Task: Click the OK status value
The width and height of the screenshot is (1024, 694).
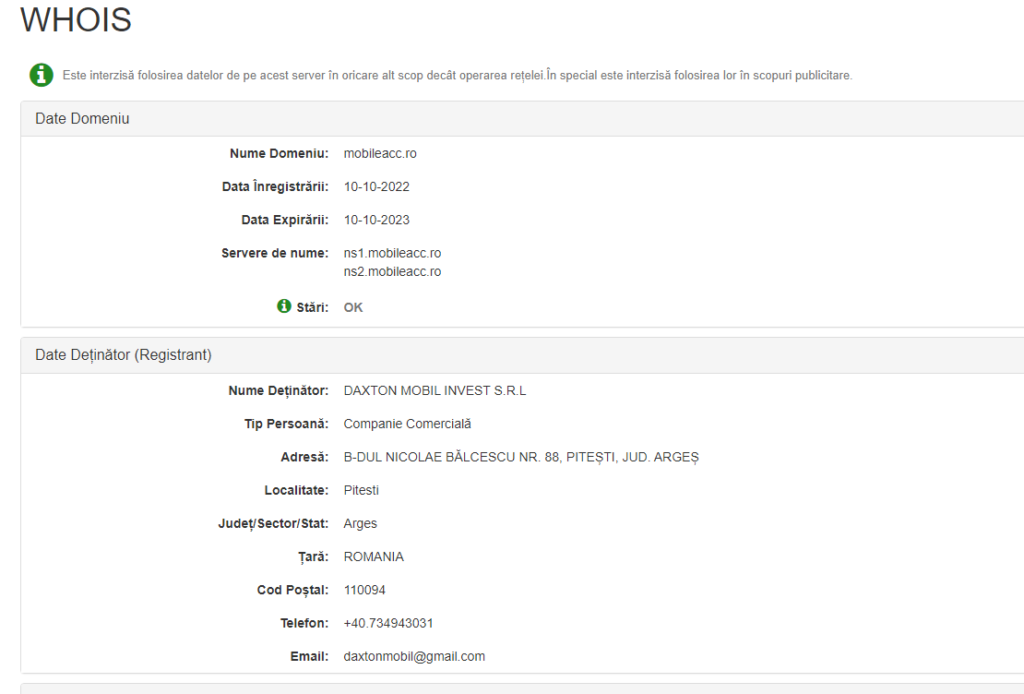Action: pyautogui.click(x=353, y=308)
